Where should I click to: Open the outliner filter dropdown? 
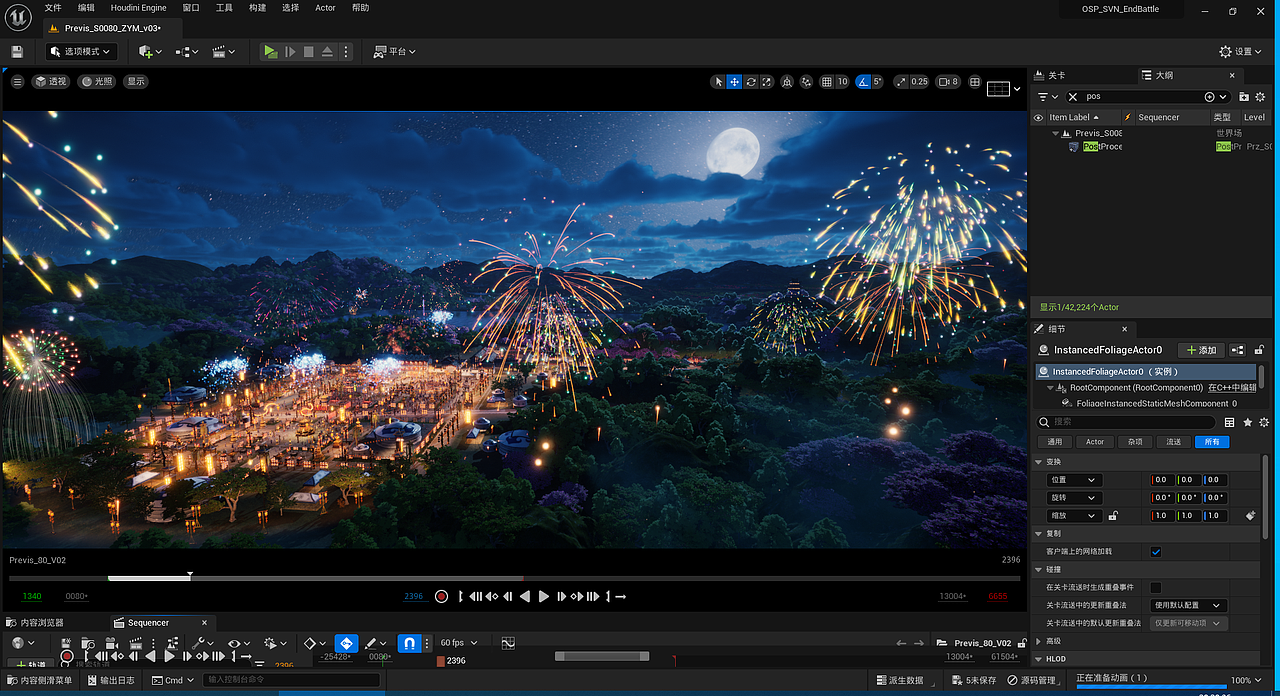[x=1046, y=97]
